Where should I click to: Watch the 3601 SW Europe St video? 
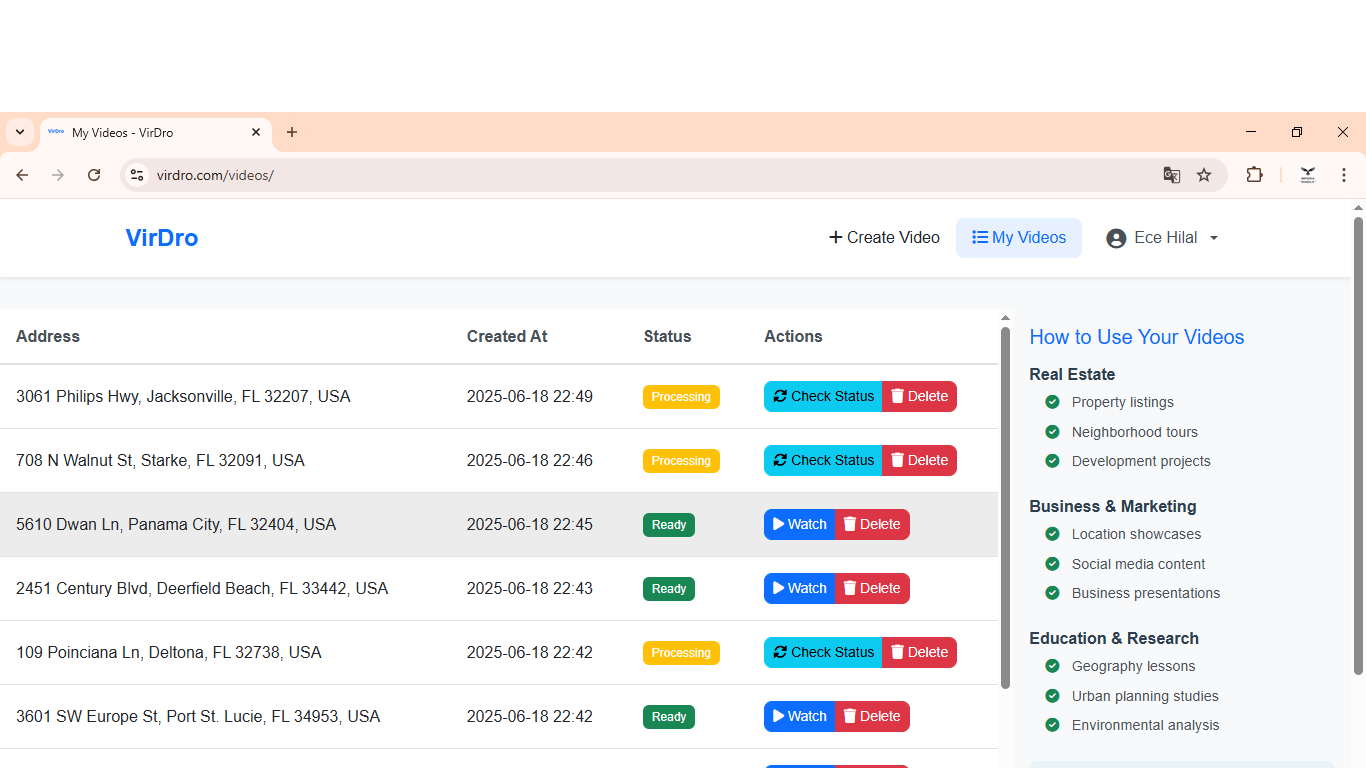[800, 717]
